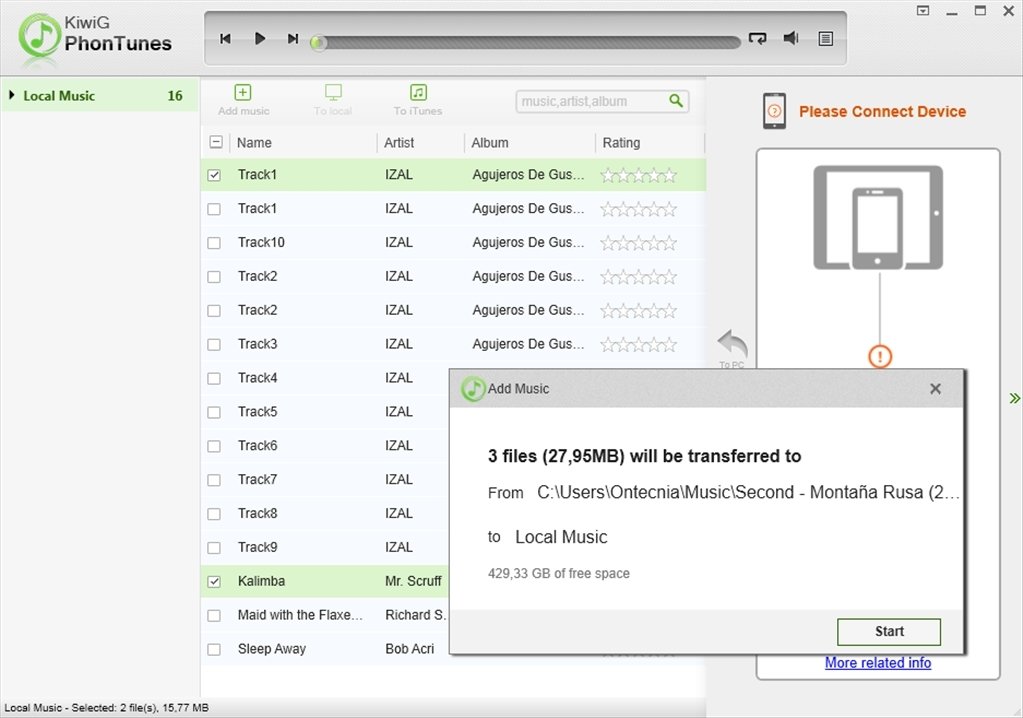This screenshot has width=1023, height=718.
Task: Toggle repeat playback mode
Action: point(757,38)
